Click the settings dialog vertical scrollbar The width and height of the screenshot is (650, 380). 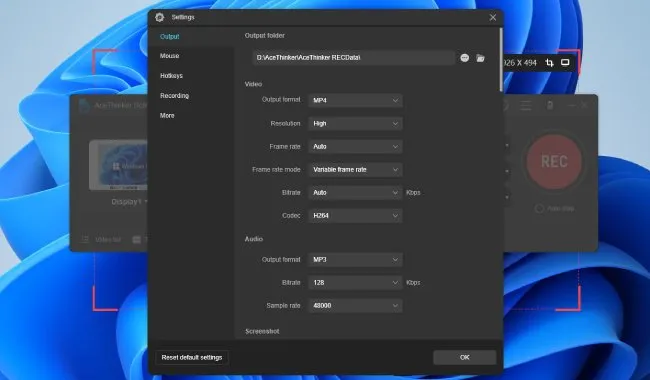501,60
